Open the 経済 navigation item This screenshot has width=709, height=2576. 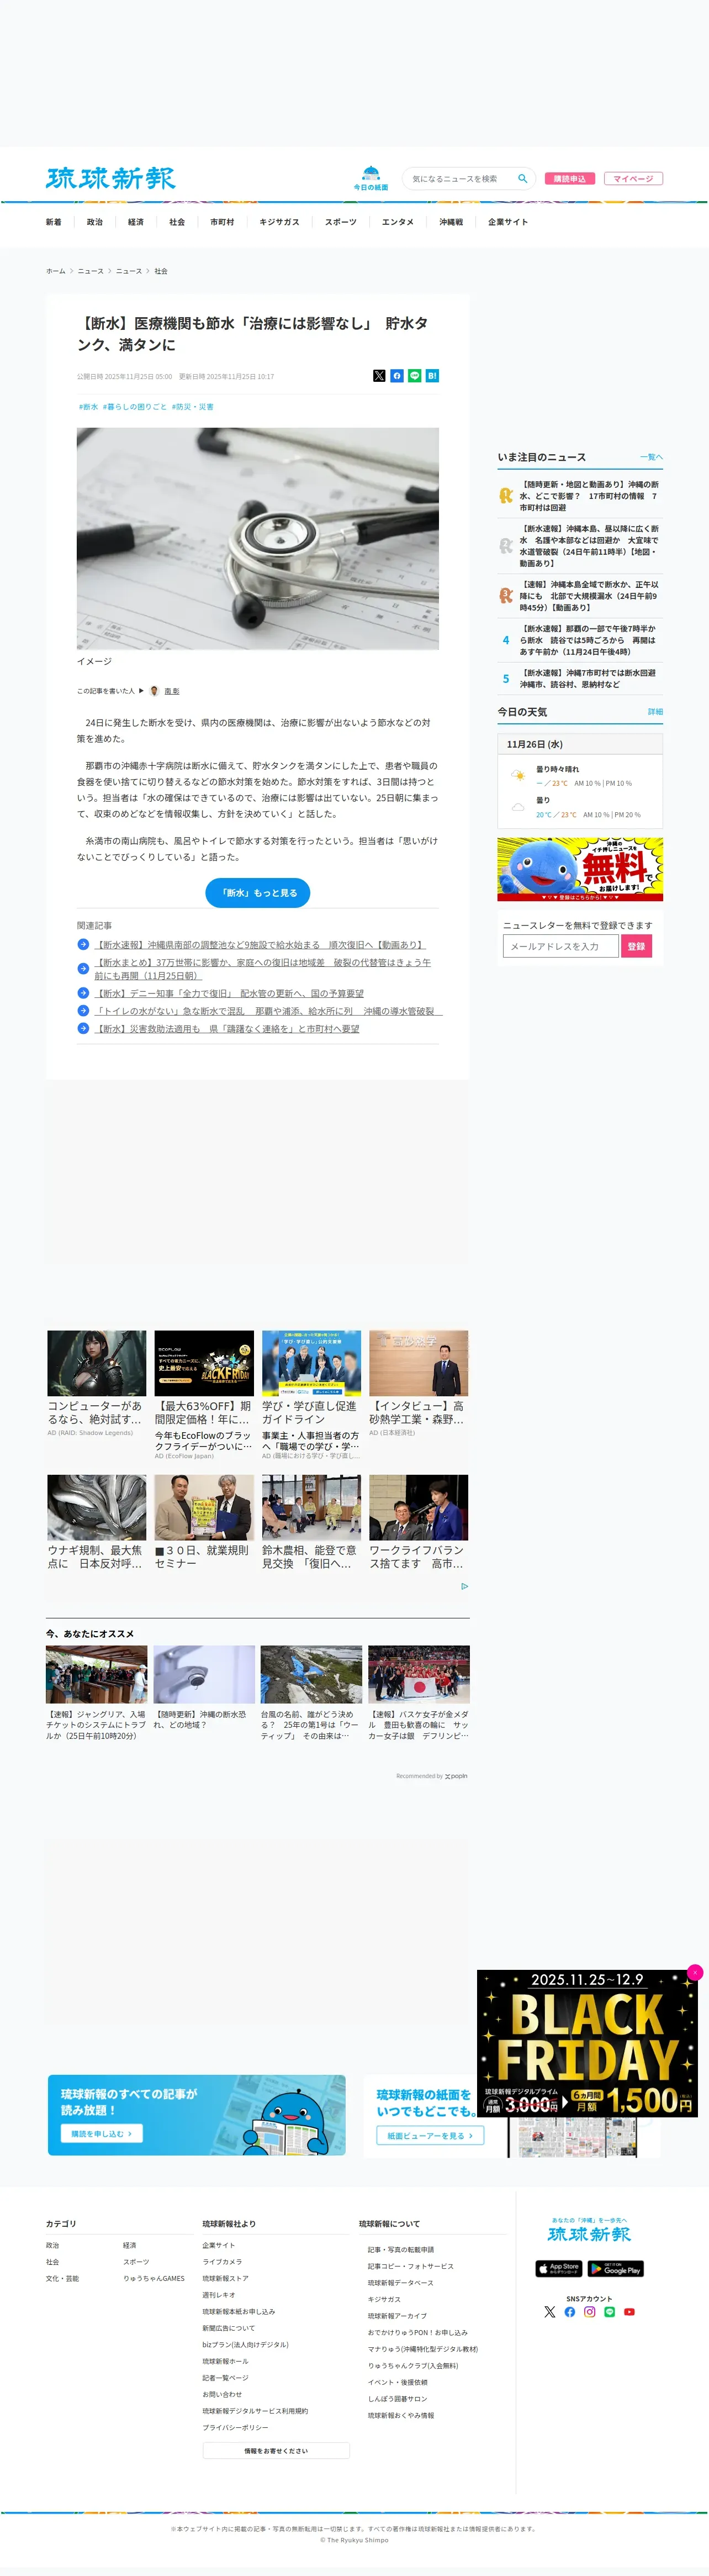[136, 222]
